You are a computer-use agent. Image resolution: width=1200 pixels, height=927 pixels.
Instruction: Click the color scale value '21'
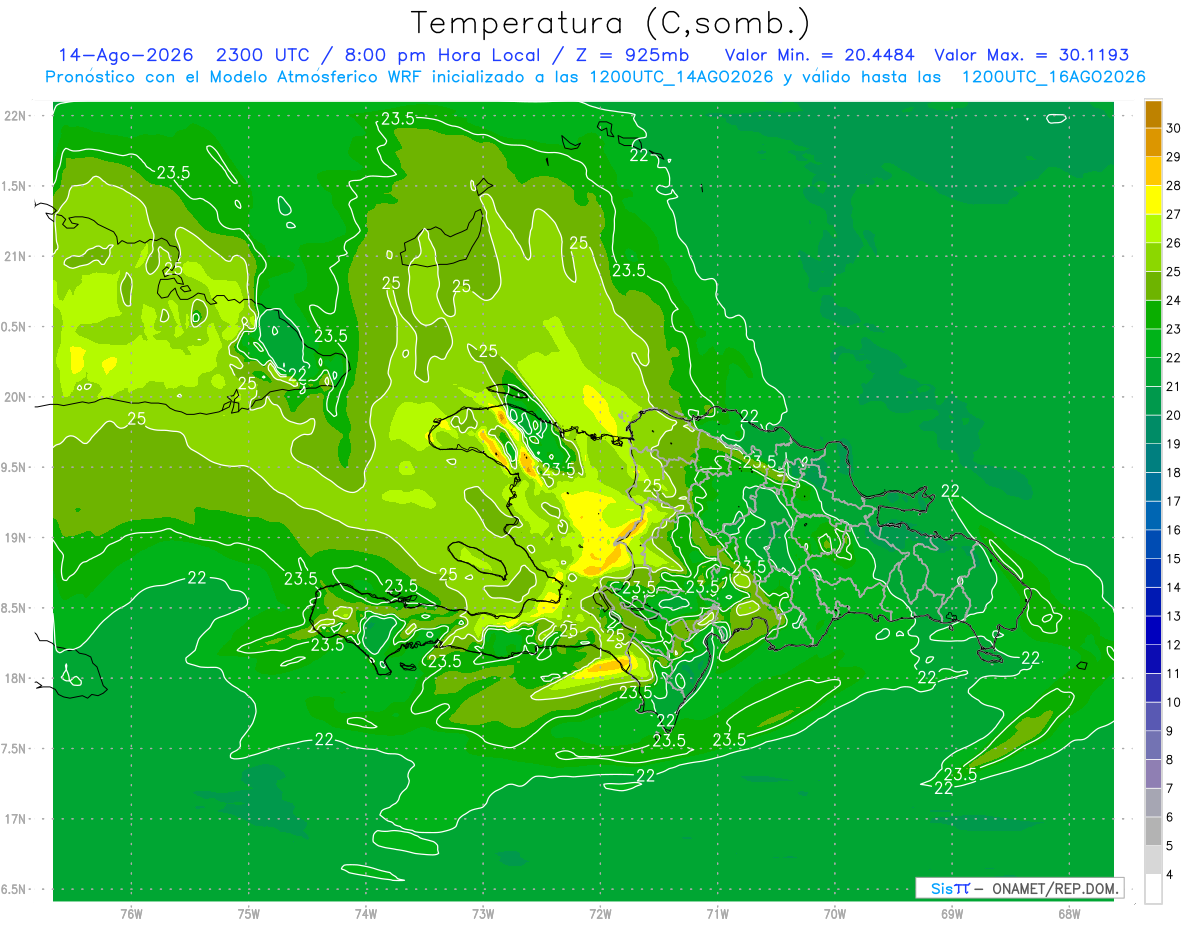1174,386
